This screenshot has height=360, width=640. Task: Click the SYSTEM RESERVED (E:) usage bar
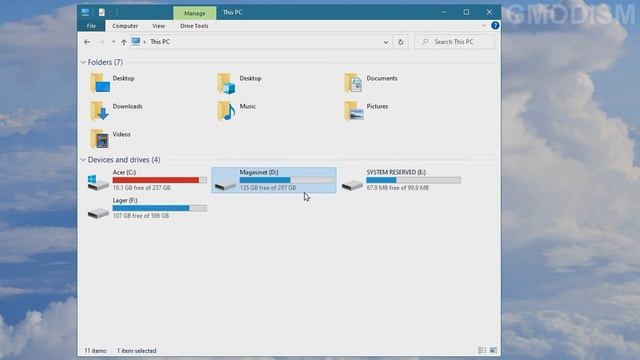pos(413,180)
